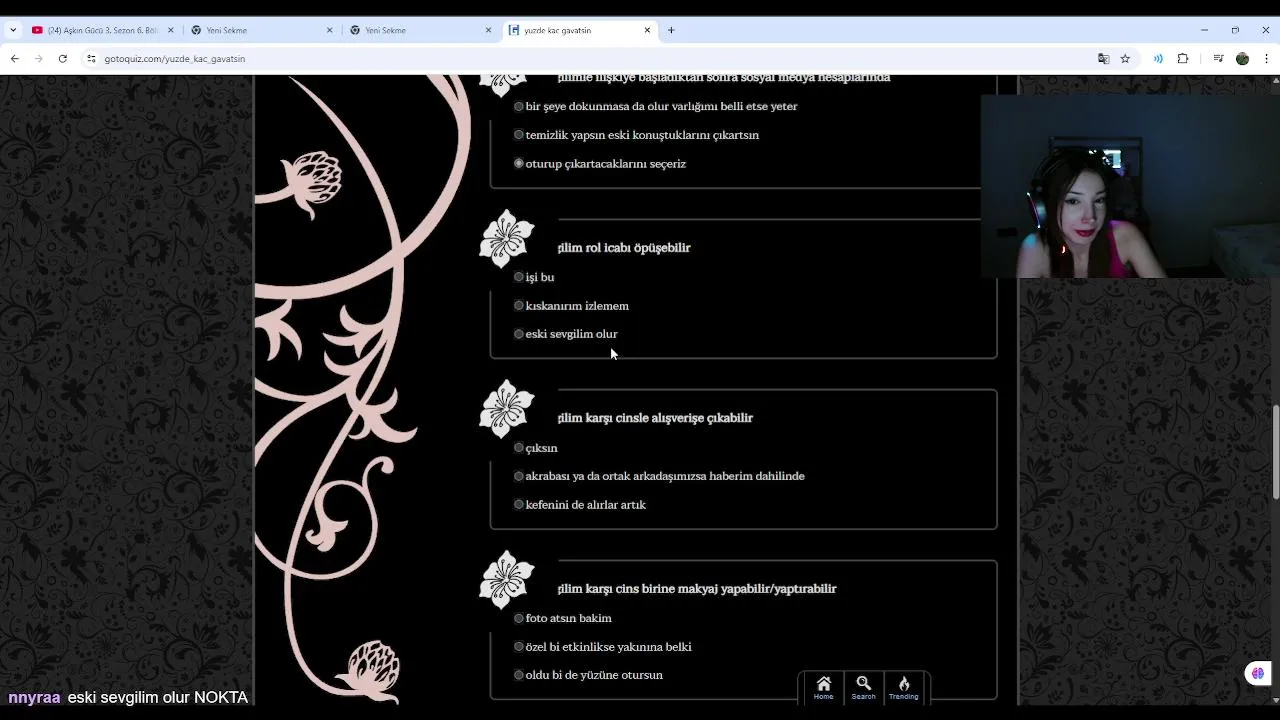This screenshot has height=720, width=1280.
Task: Select radio 'oturup çıkartacaklarını seçeriz'
Action: click(x=519, y=163)
